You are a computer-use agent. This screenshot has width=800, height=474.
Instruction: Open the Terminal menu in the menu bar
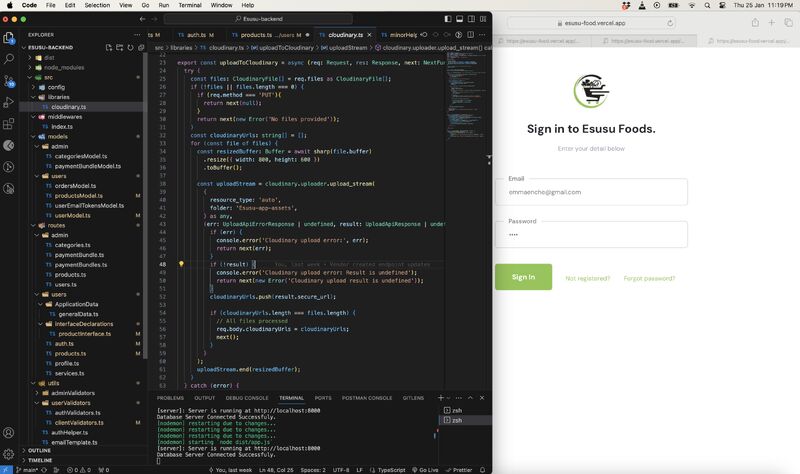(190, 5)
